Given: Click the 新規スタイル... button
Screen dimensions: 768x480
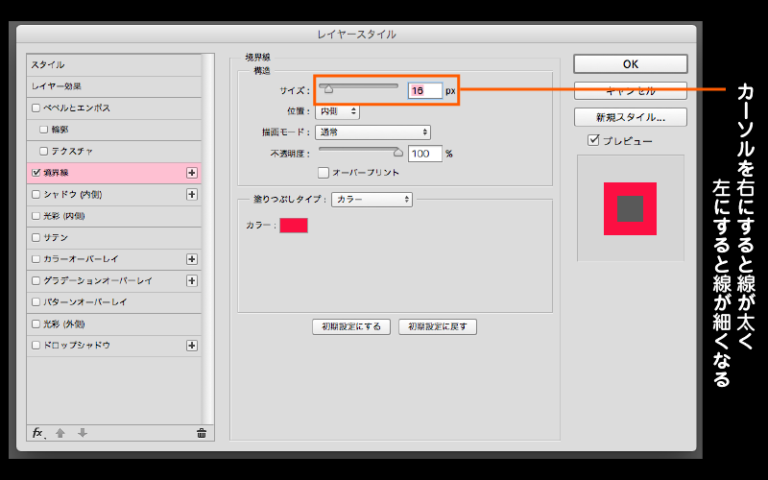Looking at the screenshot, I should 630,117.
